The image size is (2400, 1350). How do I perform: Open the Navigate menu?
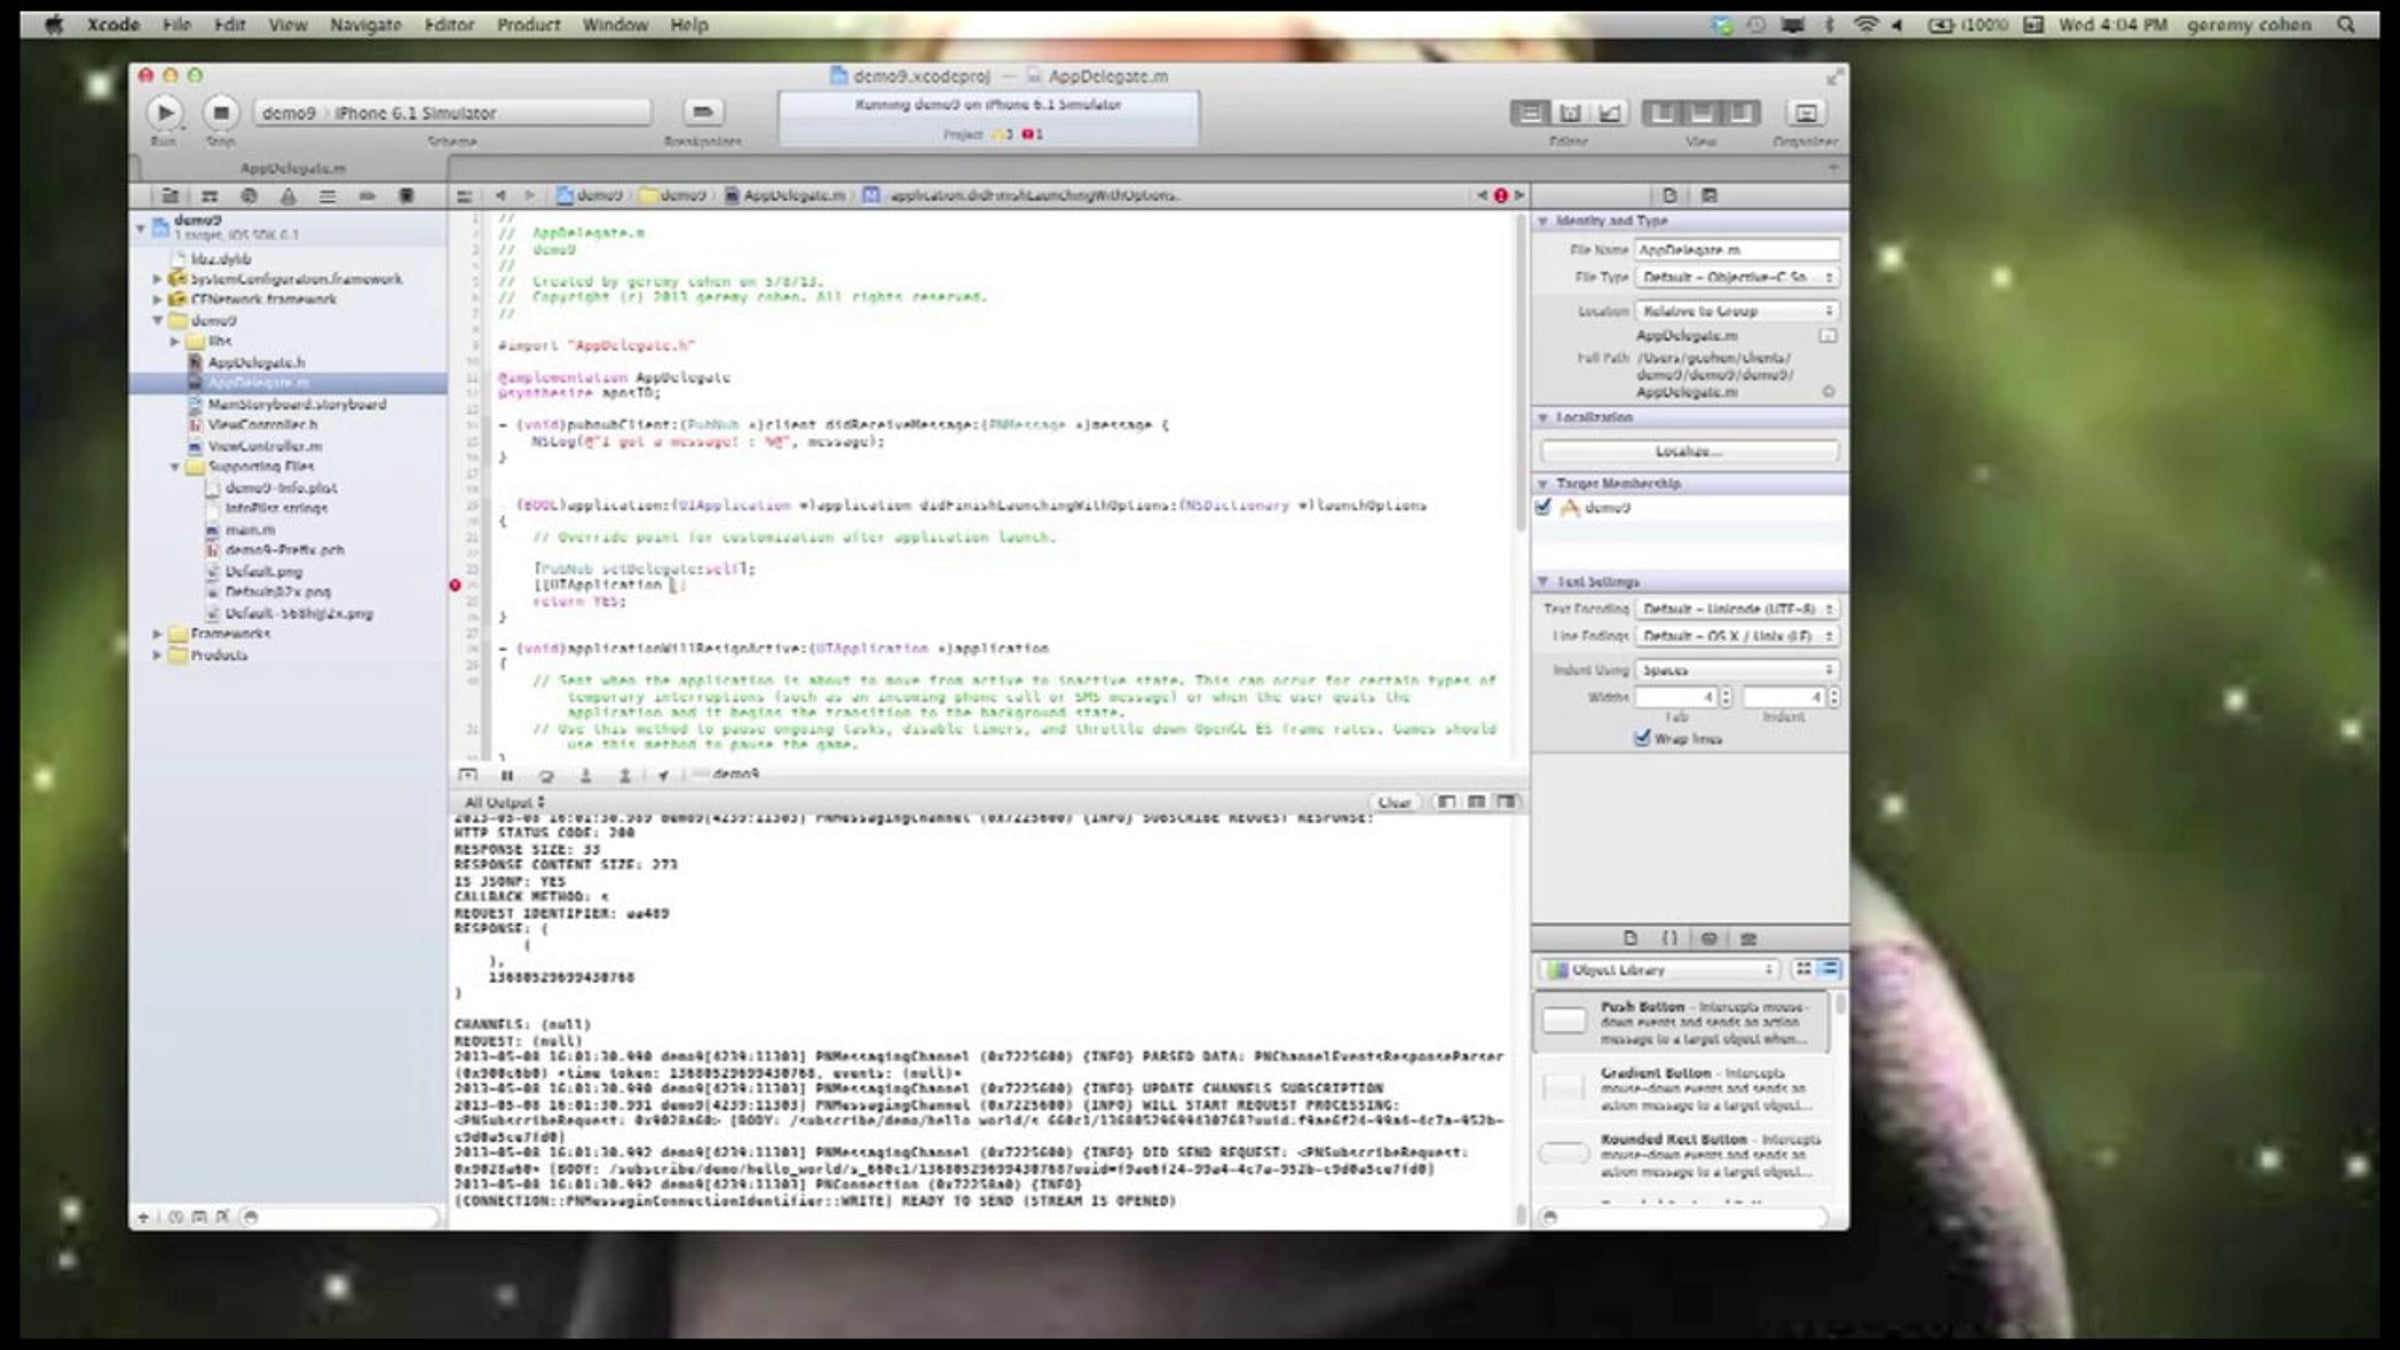[x=366, y=25]
